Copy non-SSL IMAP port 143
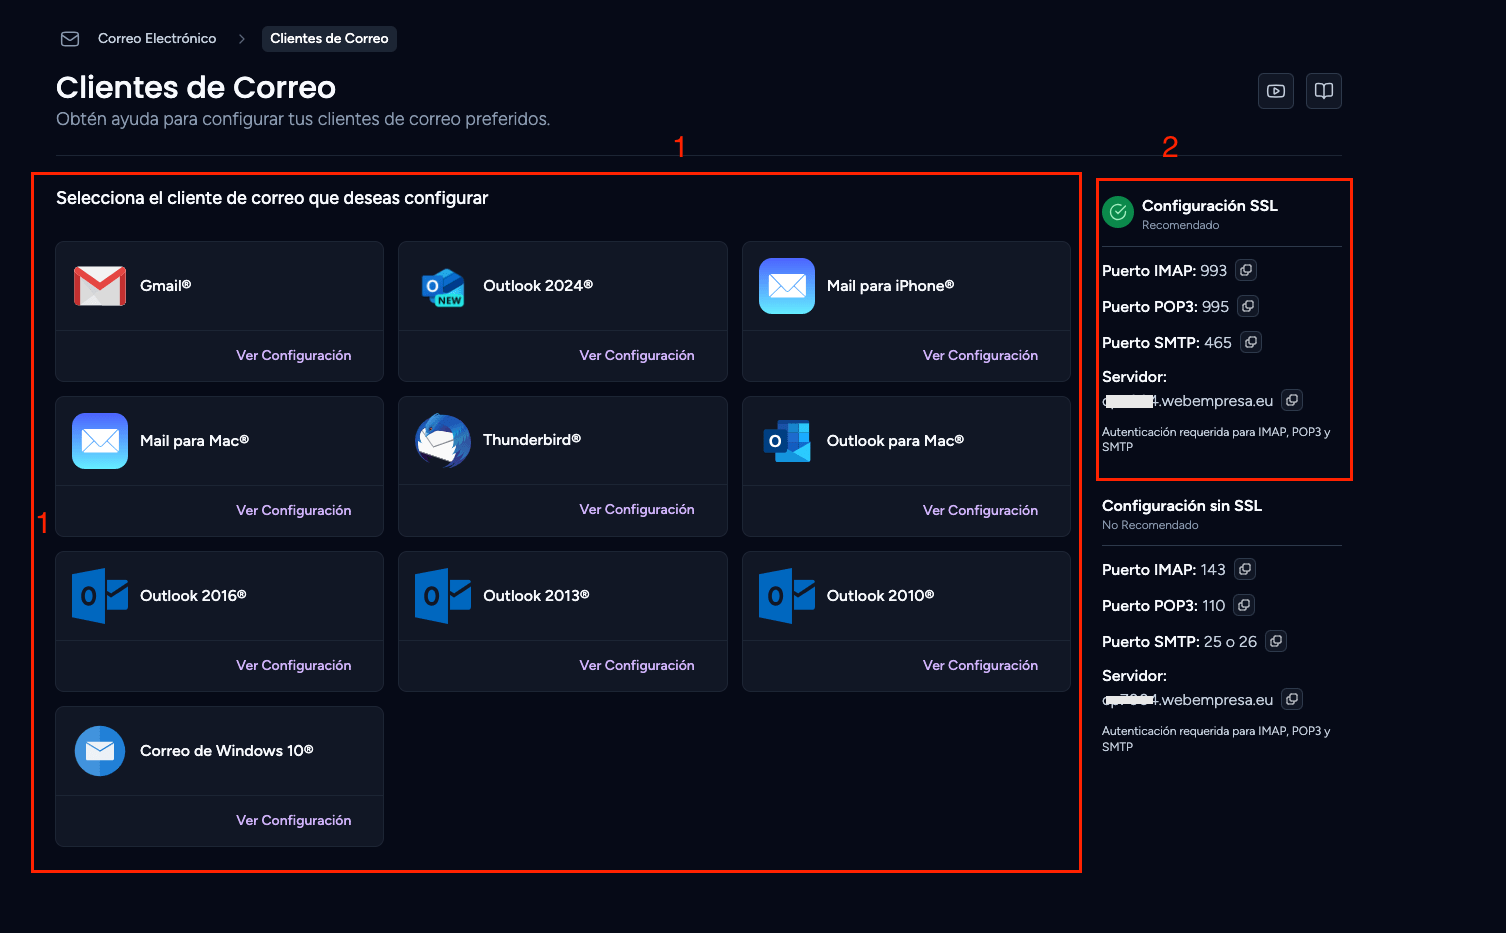This screenshot has height=933, width=1506. [1245, 569]
